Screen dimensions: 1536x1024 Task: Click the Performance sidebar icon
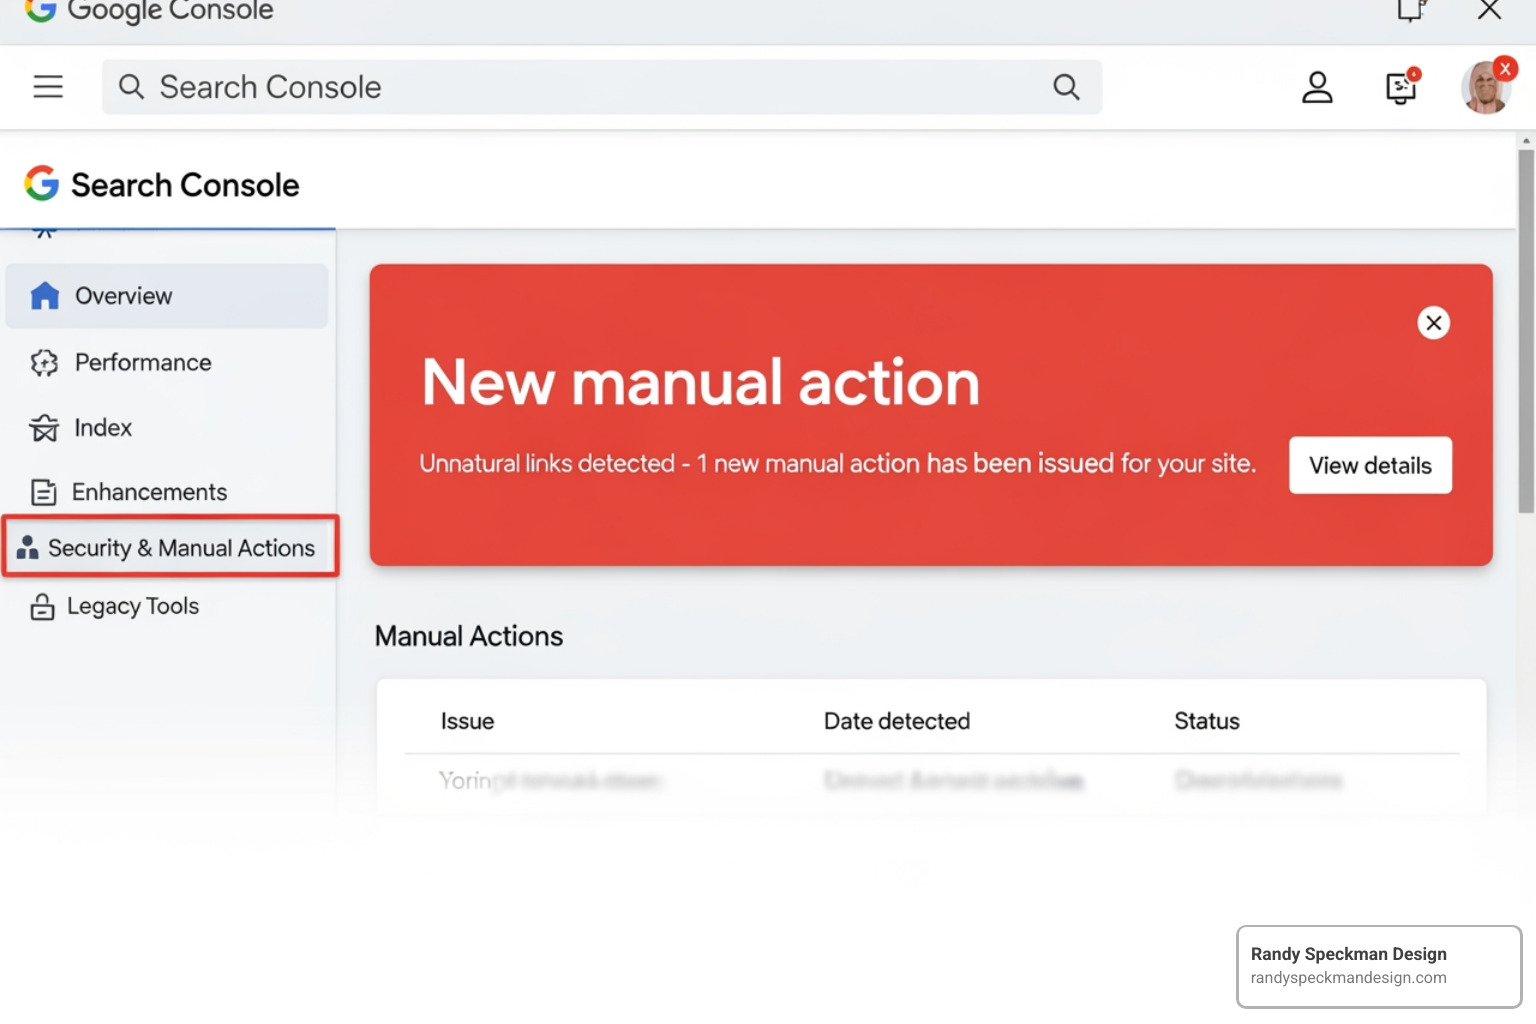point(44,362)
